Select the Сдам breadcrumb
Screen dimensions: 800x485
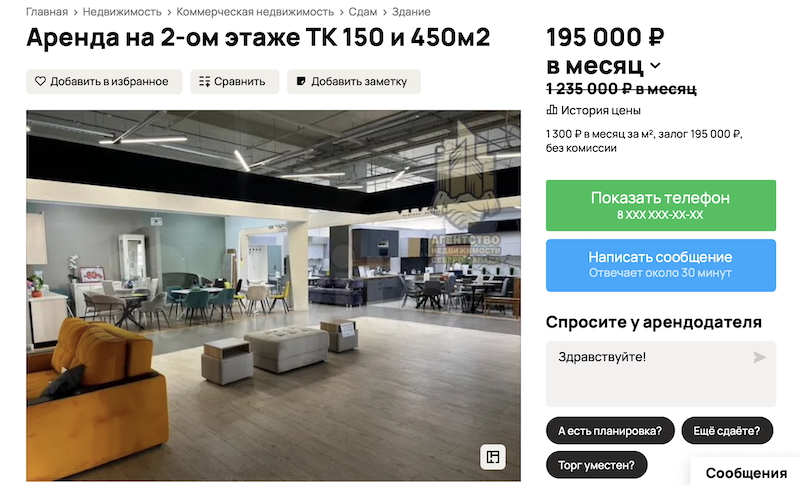363,12
